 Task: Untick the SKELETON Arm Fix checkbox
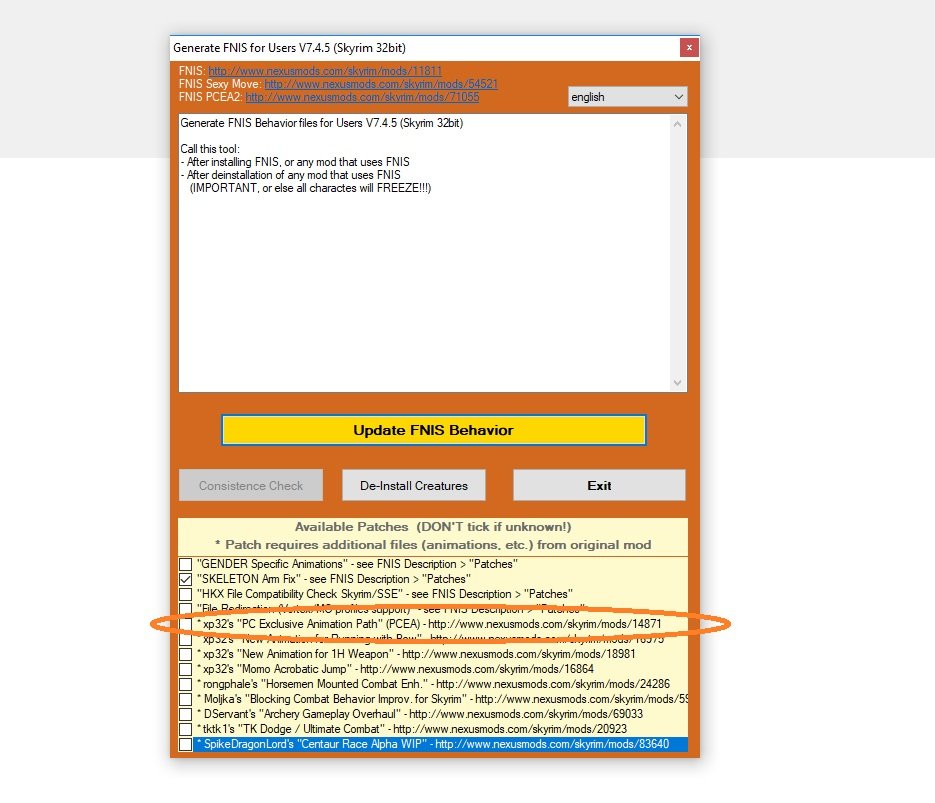point(185,579)
